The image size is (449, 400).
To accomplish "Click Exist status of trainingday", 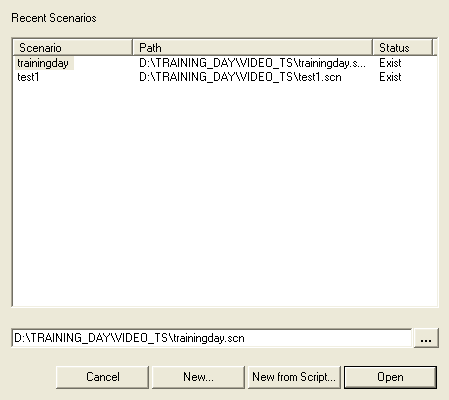I will (x=390, y=63).
